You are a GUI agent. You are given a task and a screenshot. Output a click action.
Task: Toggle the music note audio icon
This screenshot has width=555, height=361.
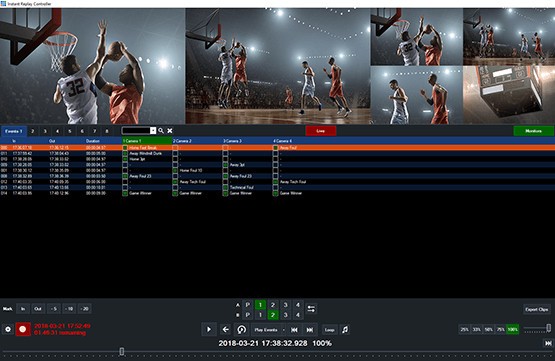coord(345,330)
